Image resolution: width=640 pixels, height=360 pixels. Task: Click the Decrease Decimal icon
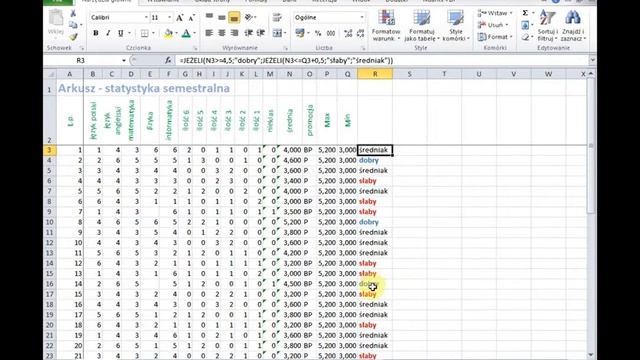[360, 33]
